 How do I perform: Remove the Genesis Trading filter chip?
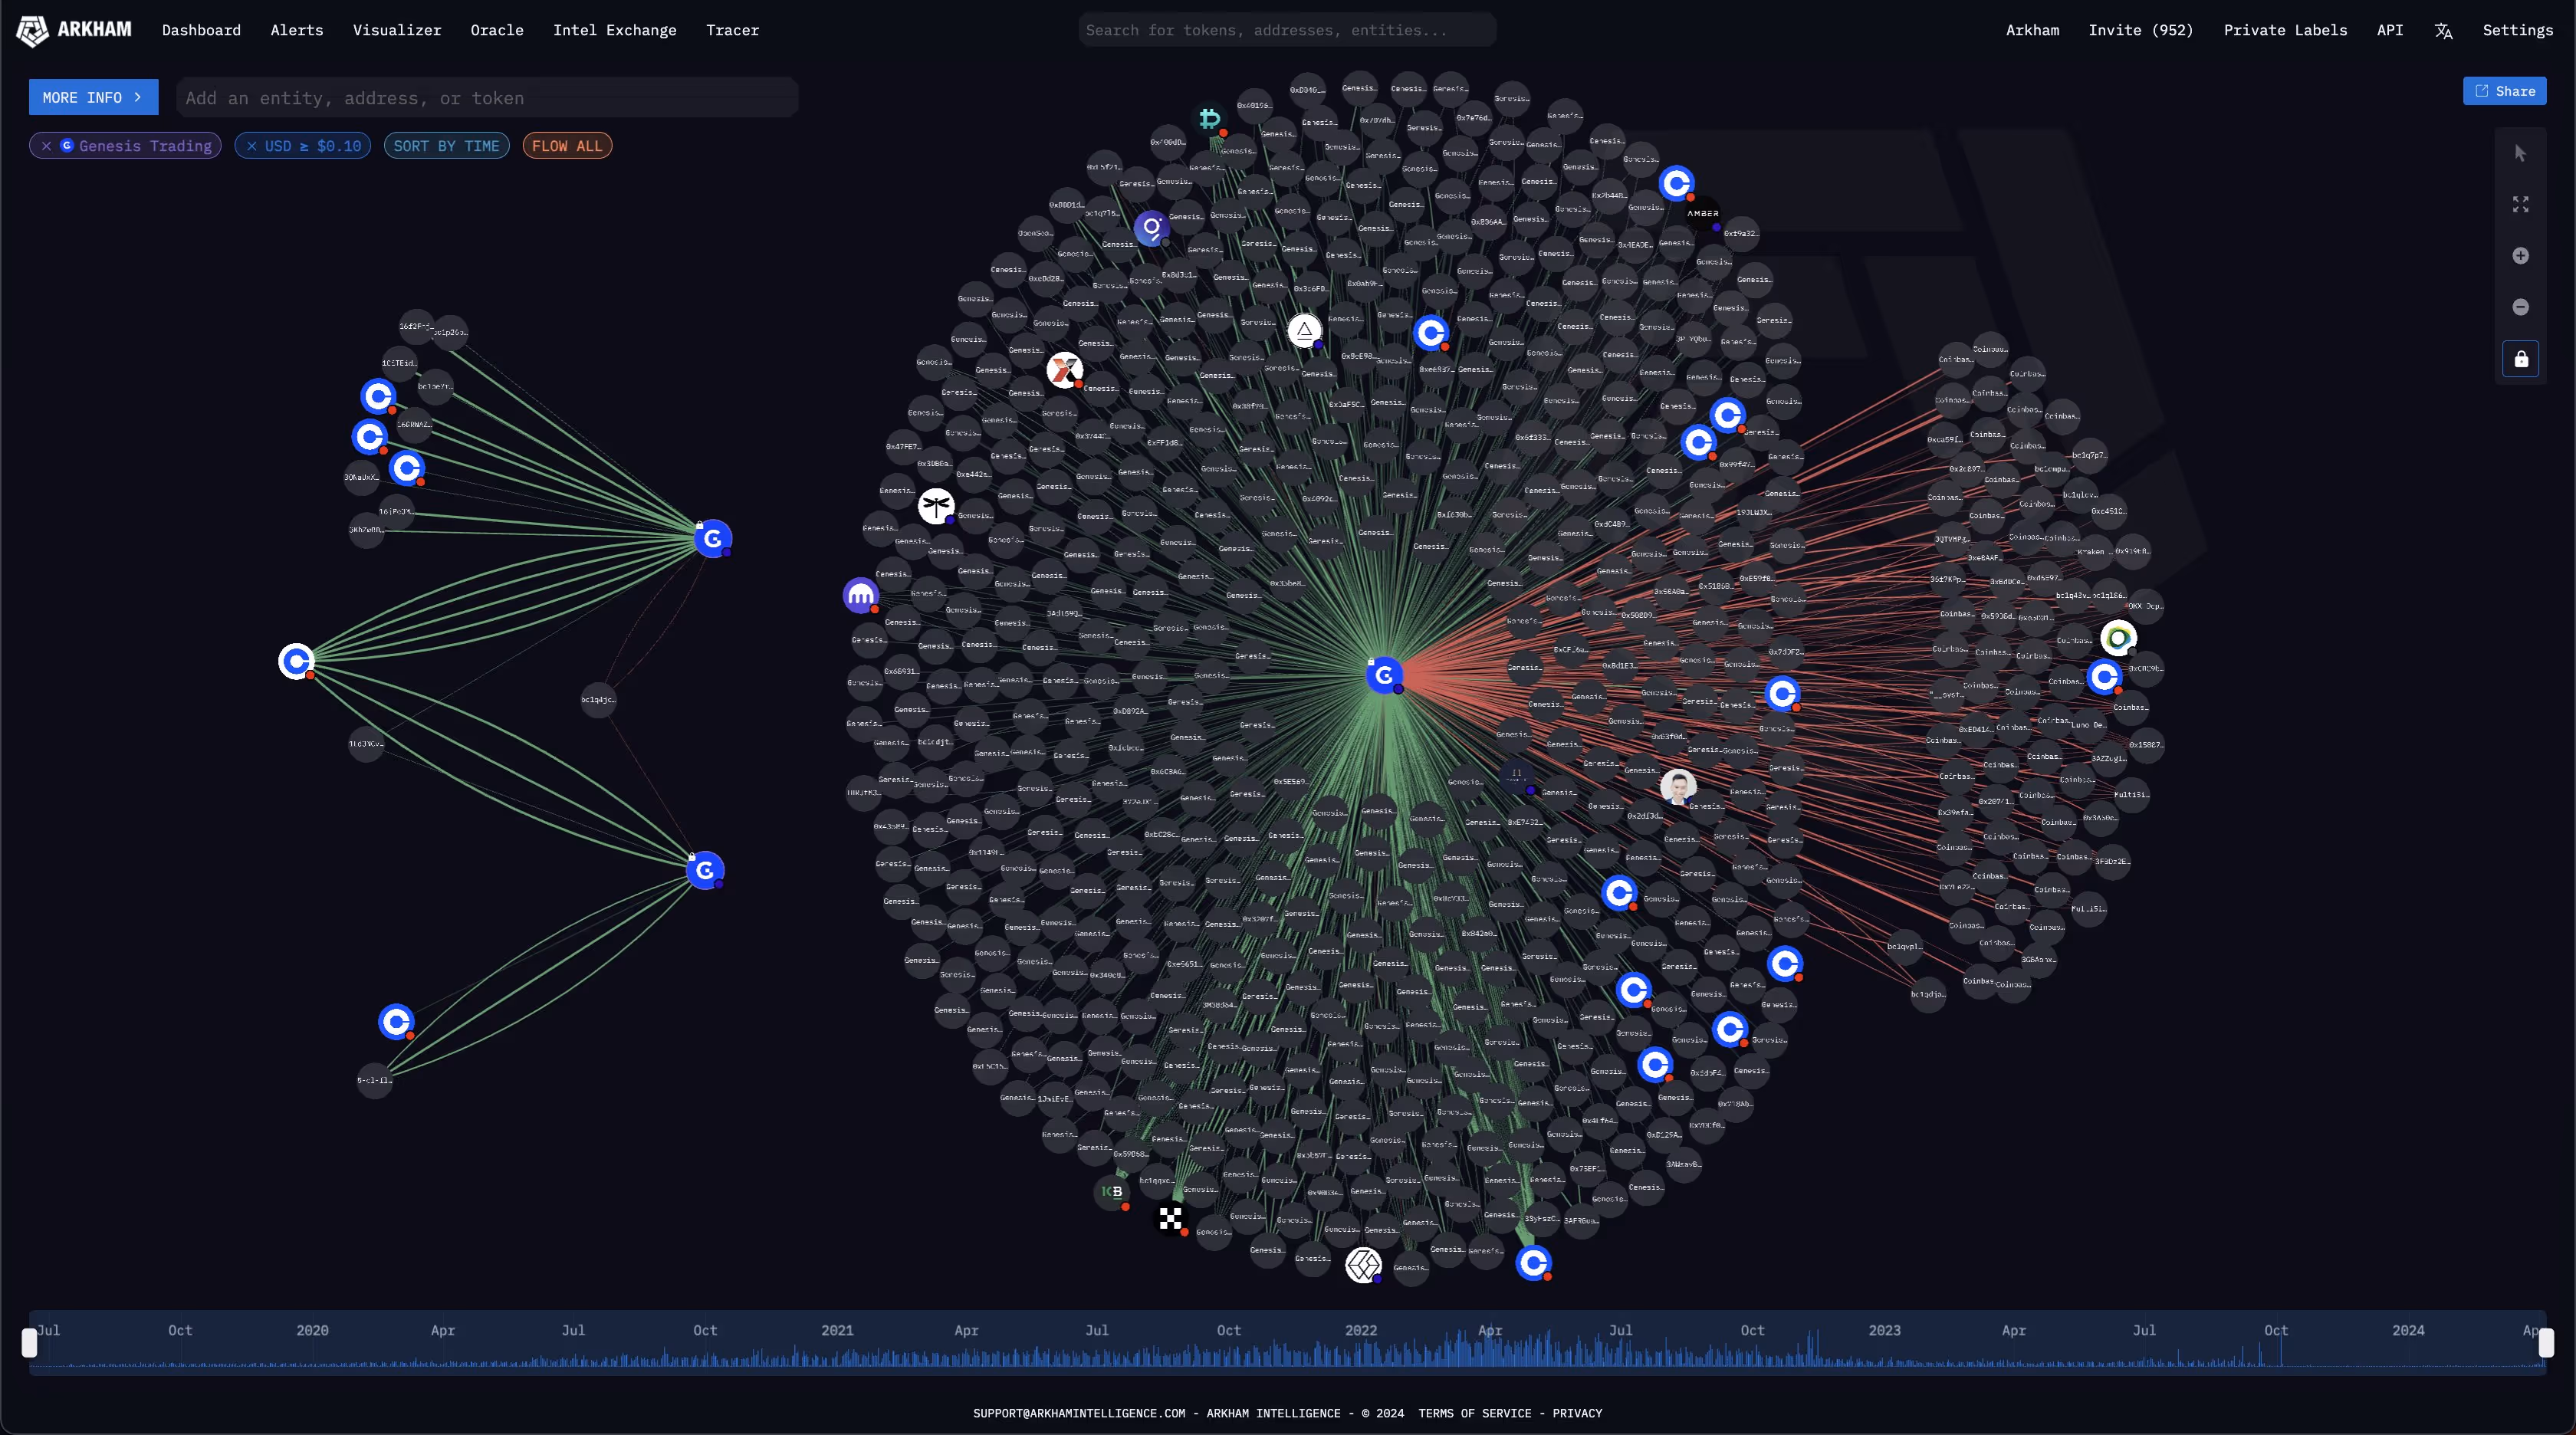(x=46, y=146)
